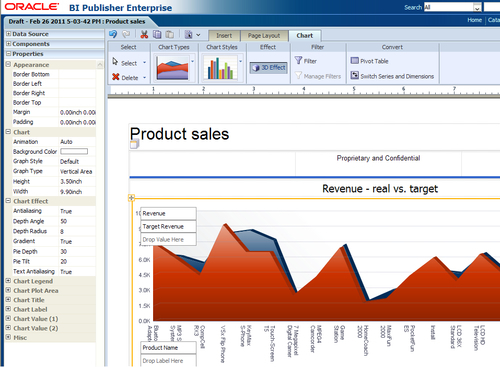Click the Margin property value
This screenshot has width=500, height=367.
pos(78,112)
